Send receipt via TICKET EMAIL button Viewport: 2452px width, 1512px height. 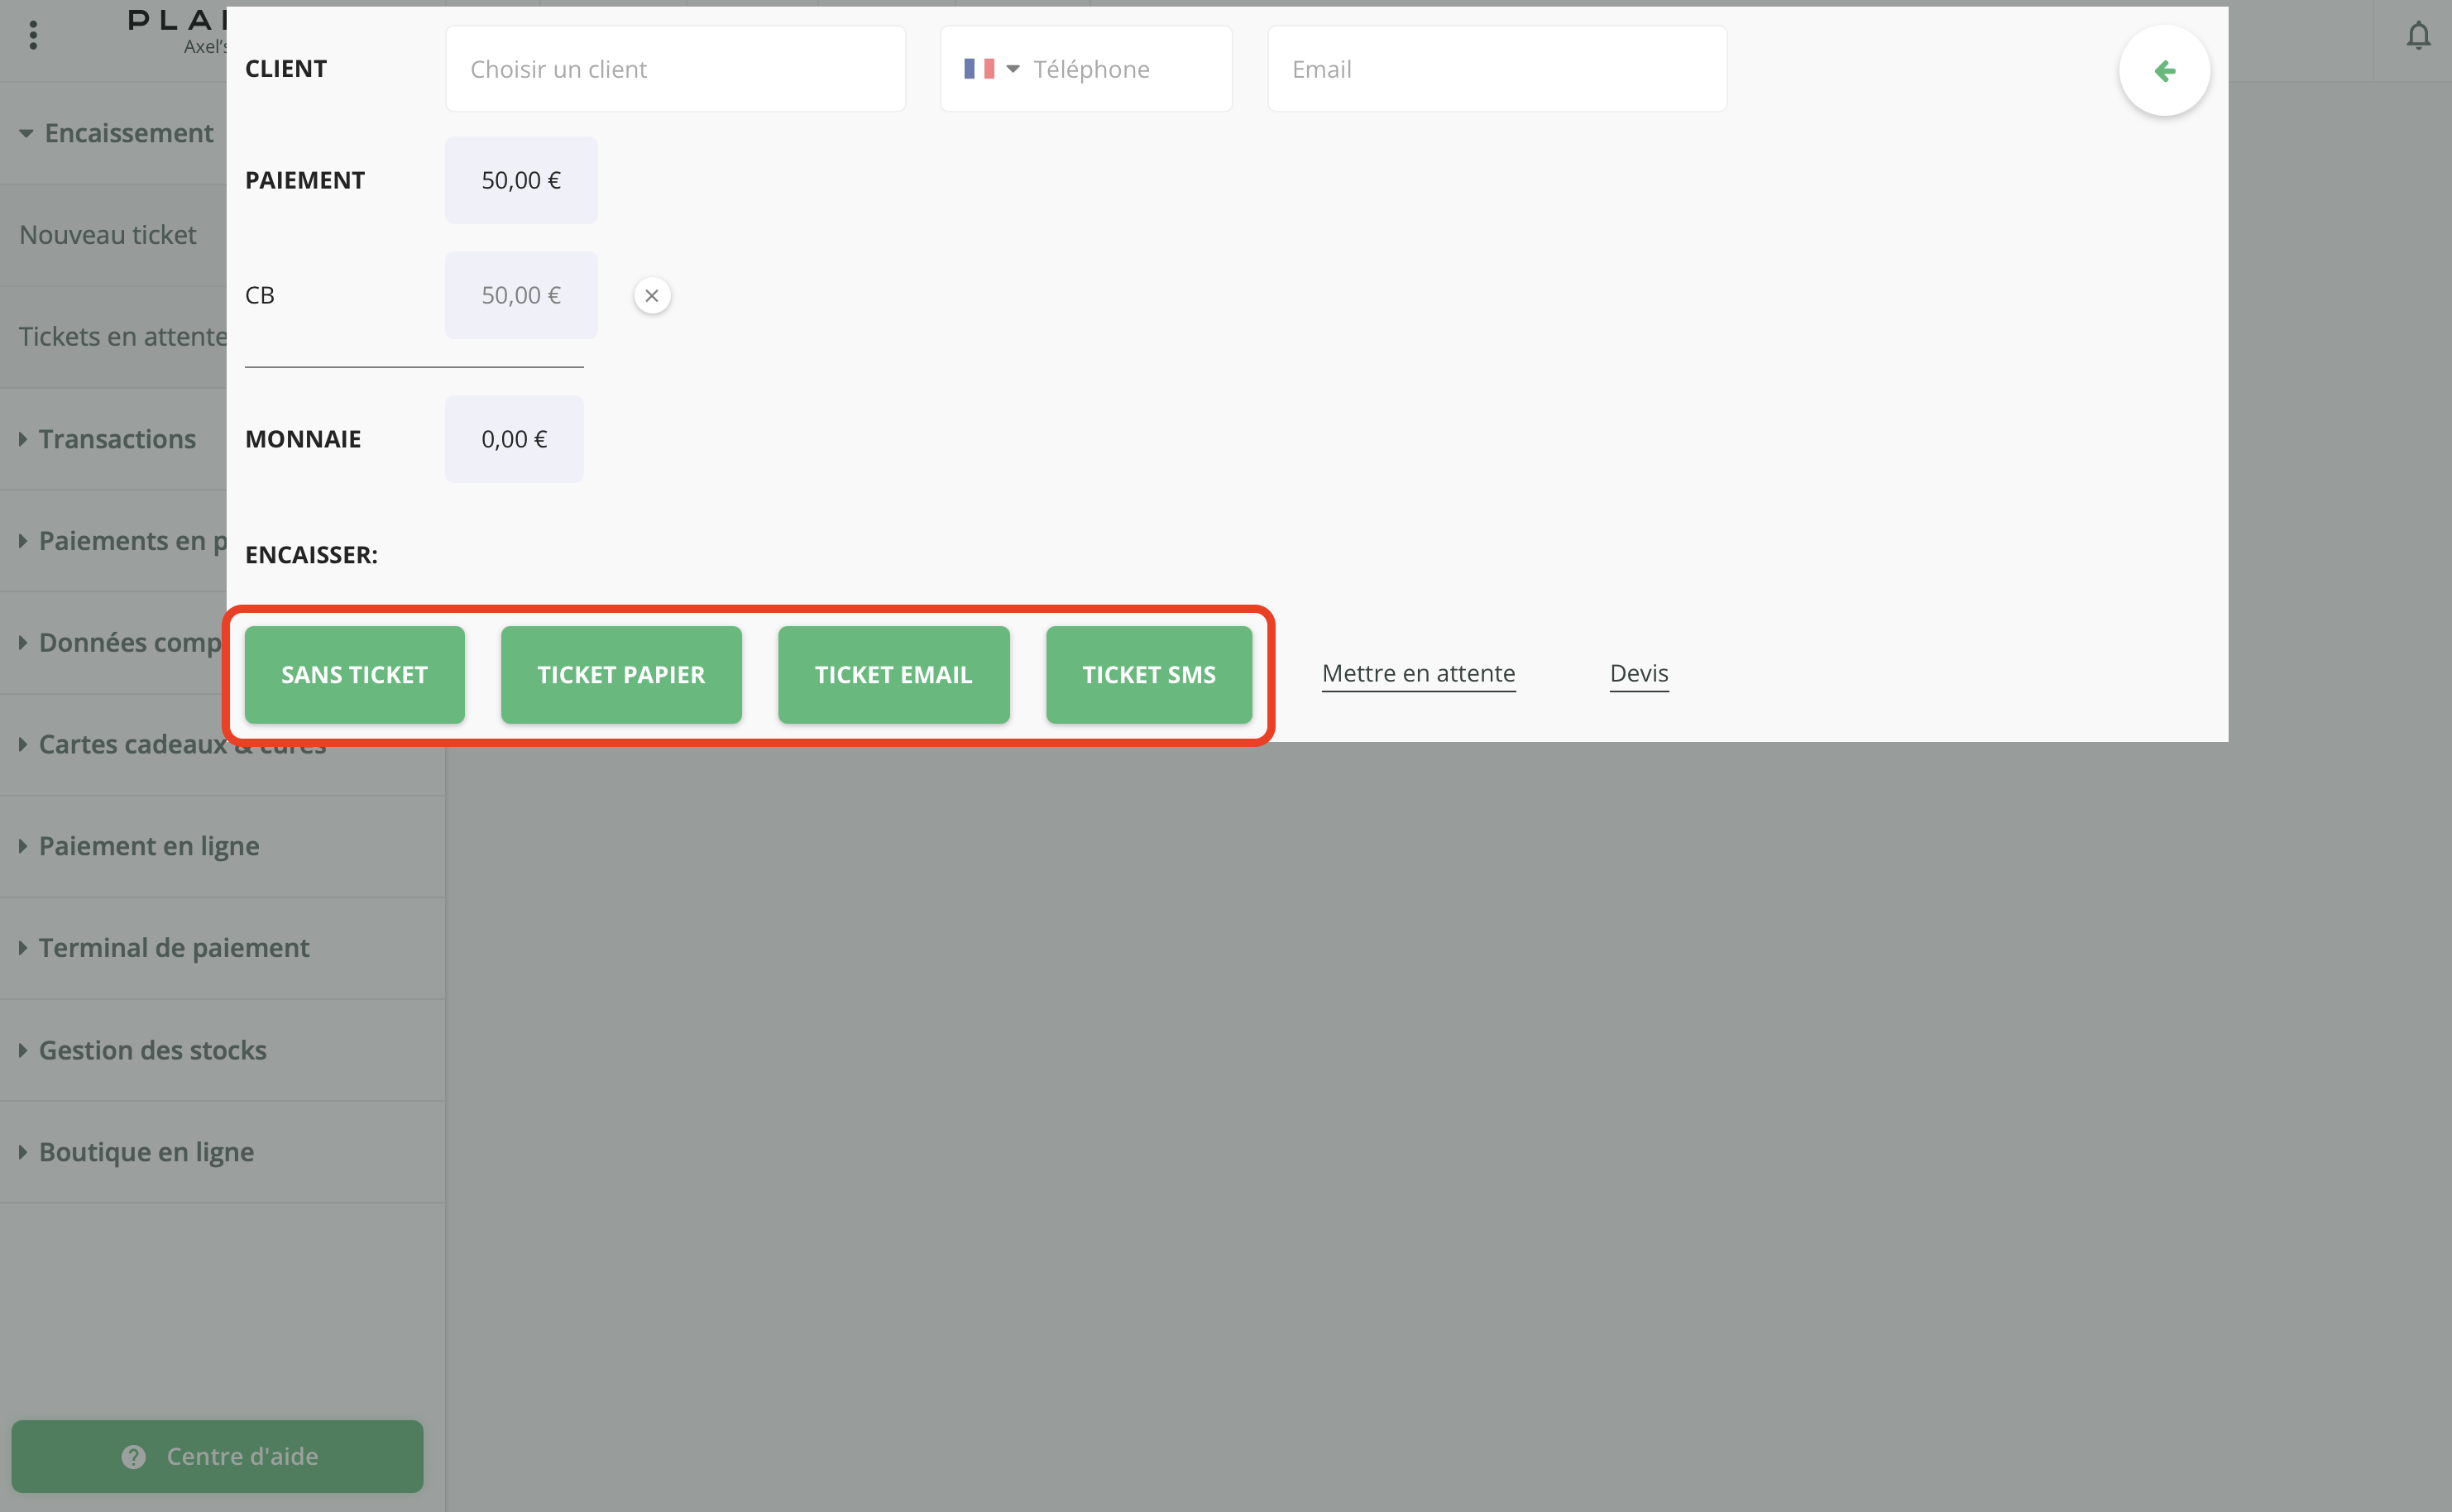893,675
